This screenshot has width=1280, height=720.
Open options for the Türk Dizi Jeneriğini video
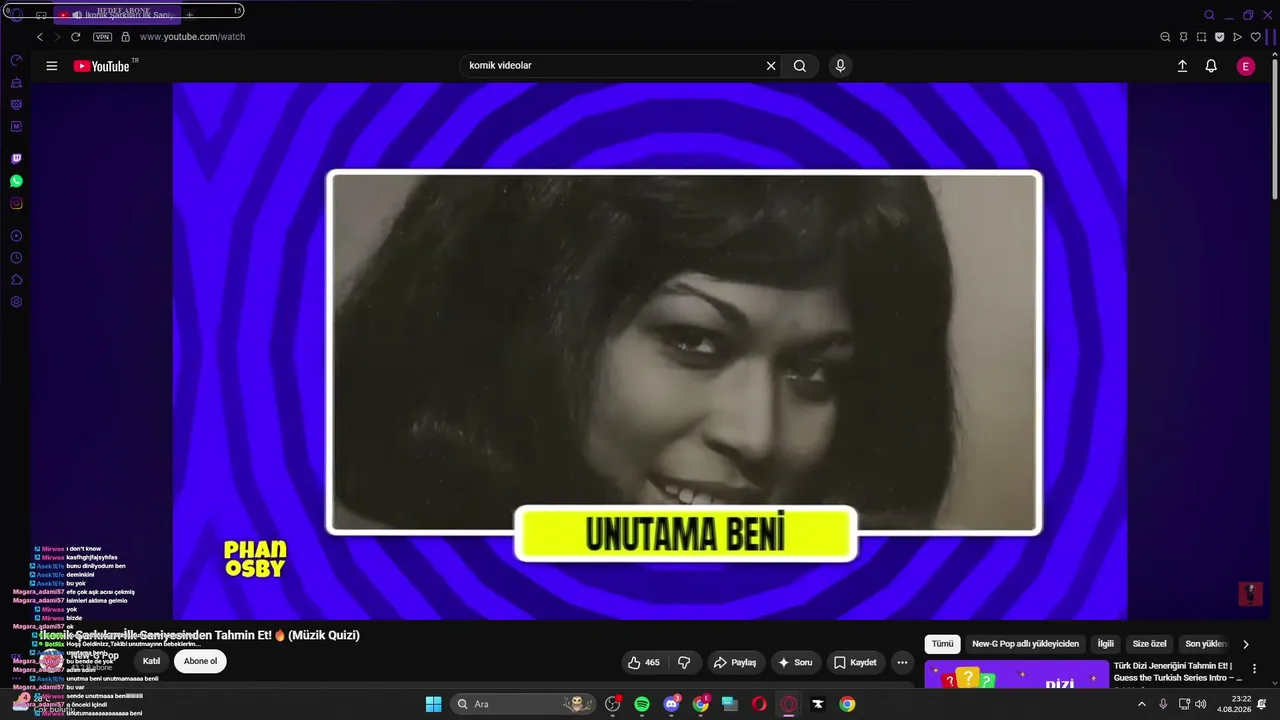(1254, 668)
